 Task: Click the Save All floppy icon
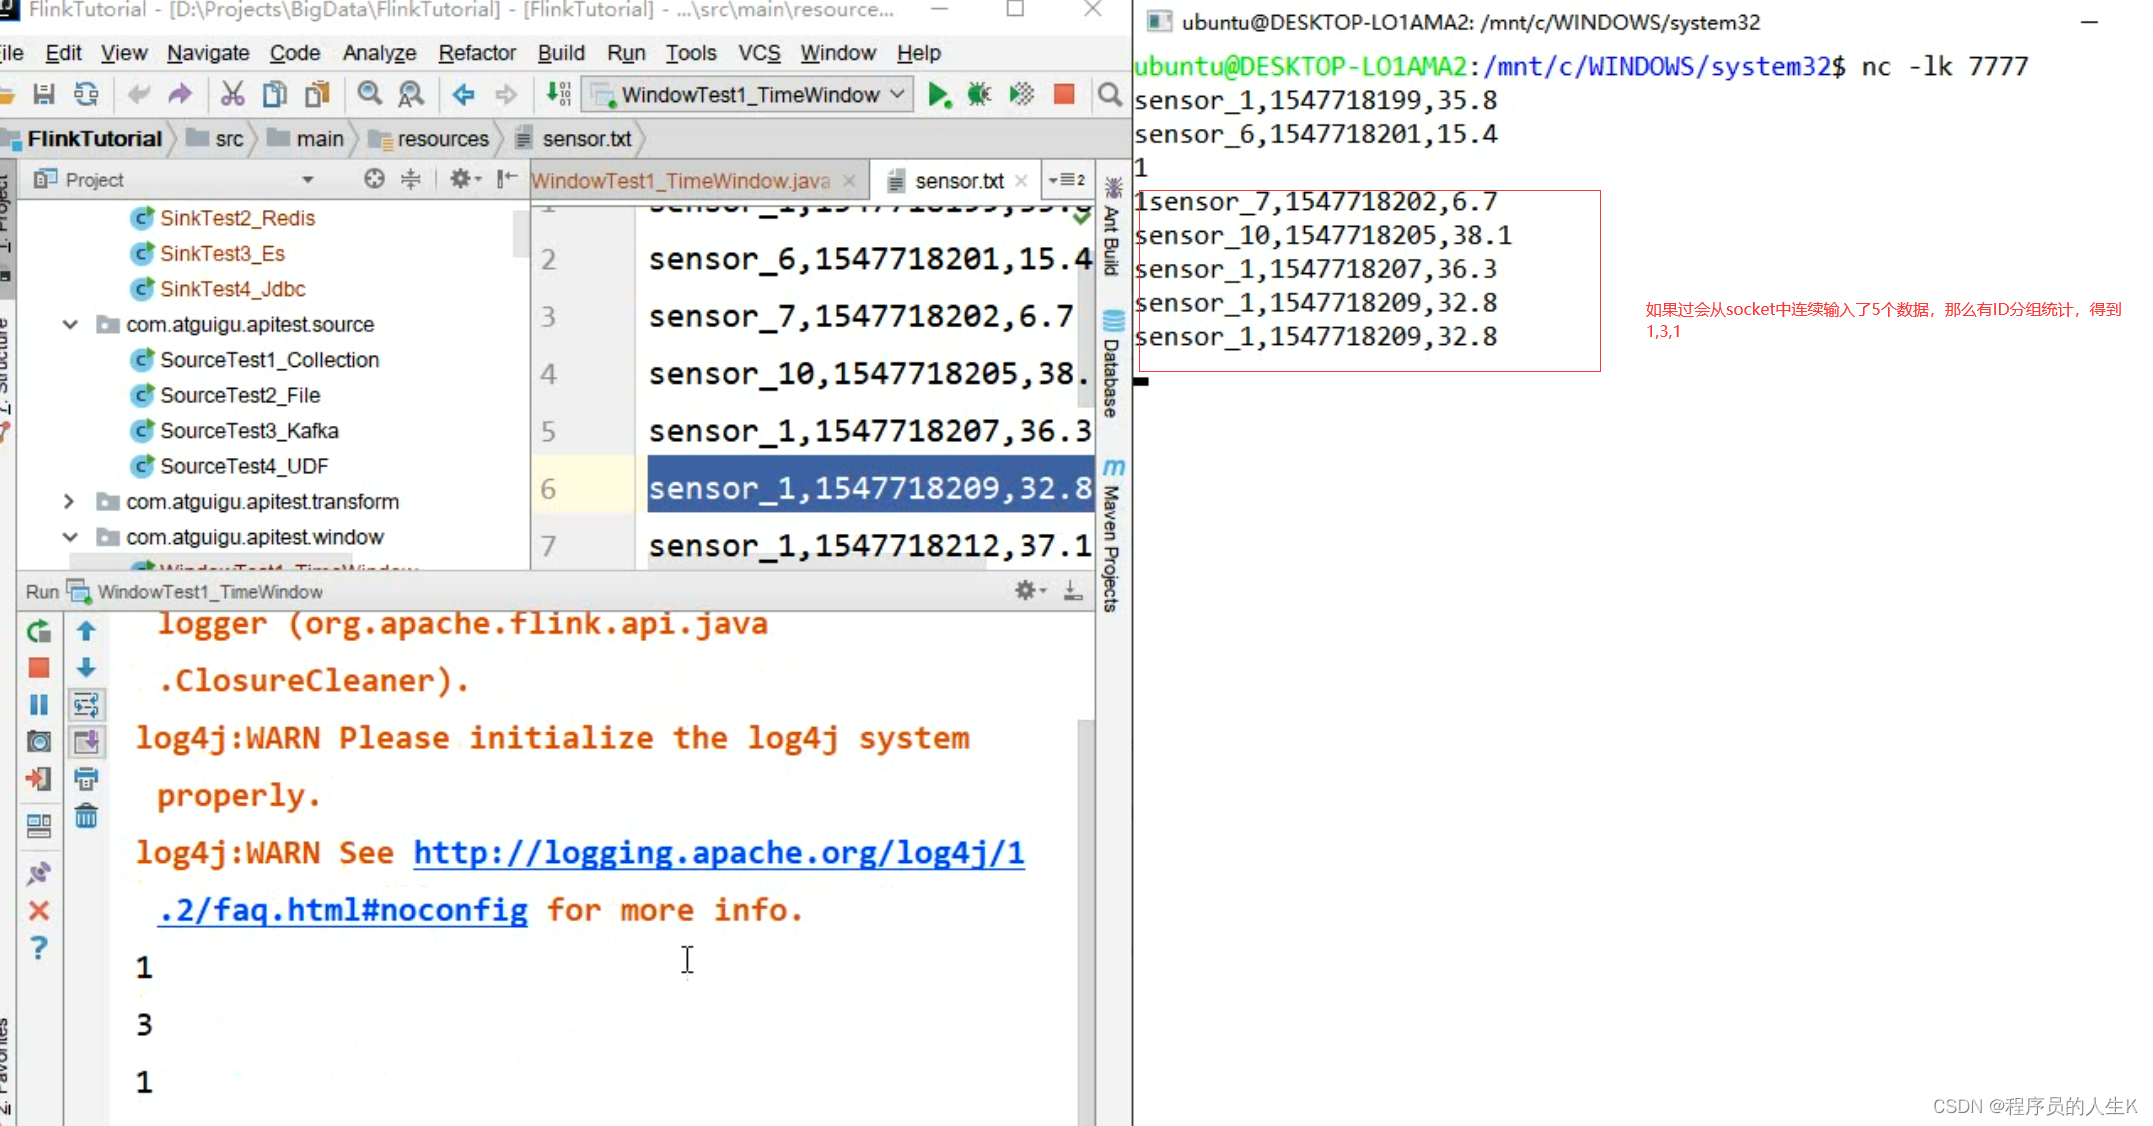click(44, 94)
